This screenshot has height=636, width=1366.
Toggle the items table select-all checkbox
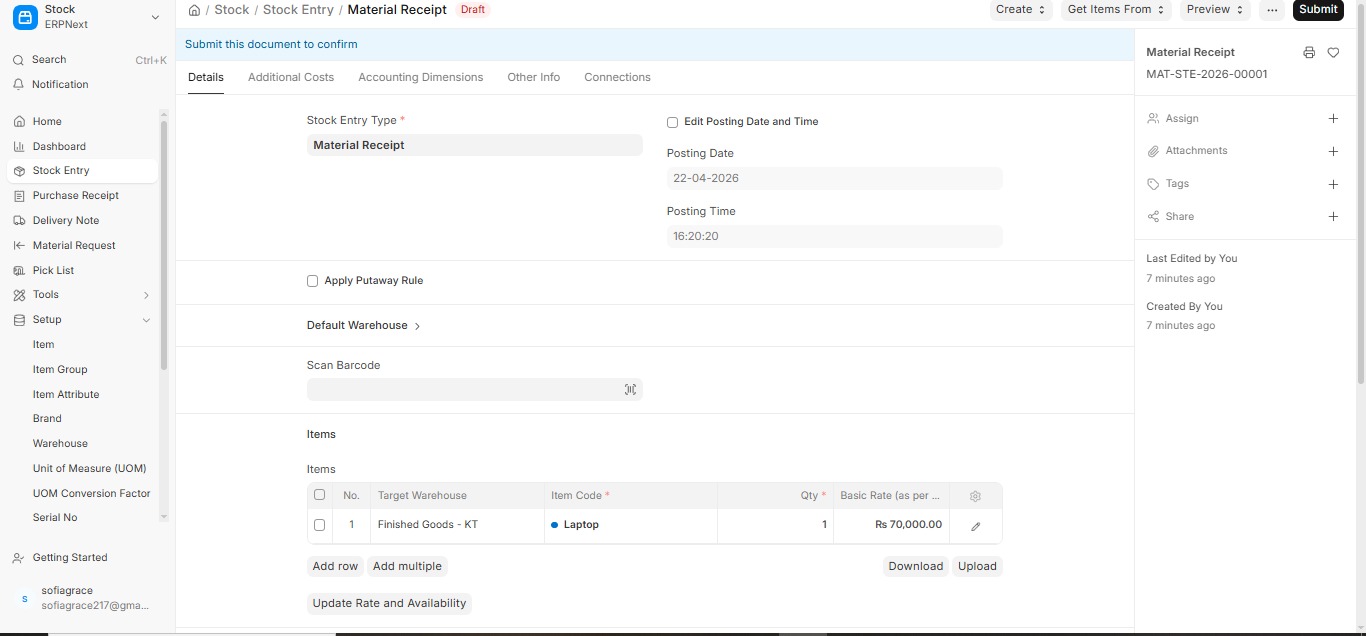pos(320,495)
